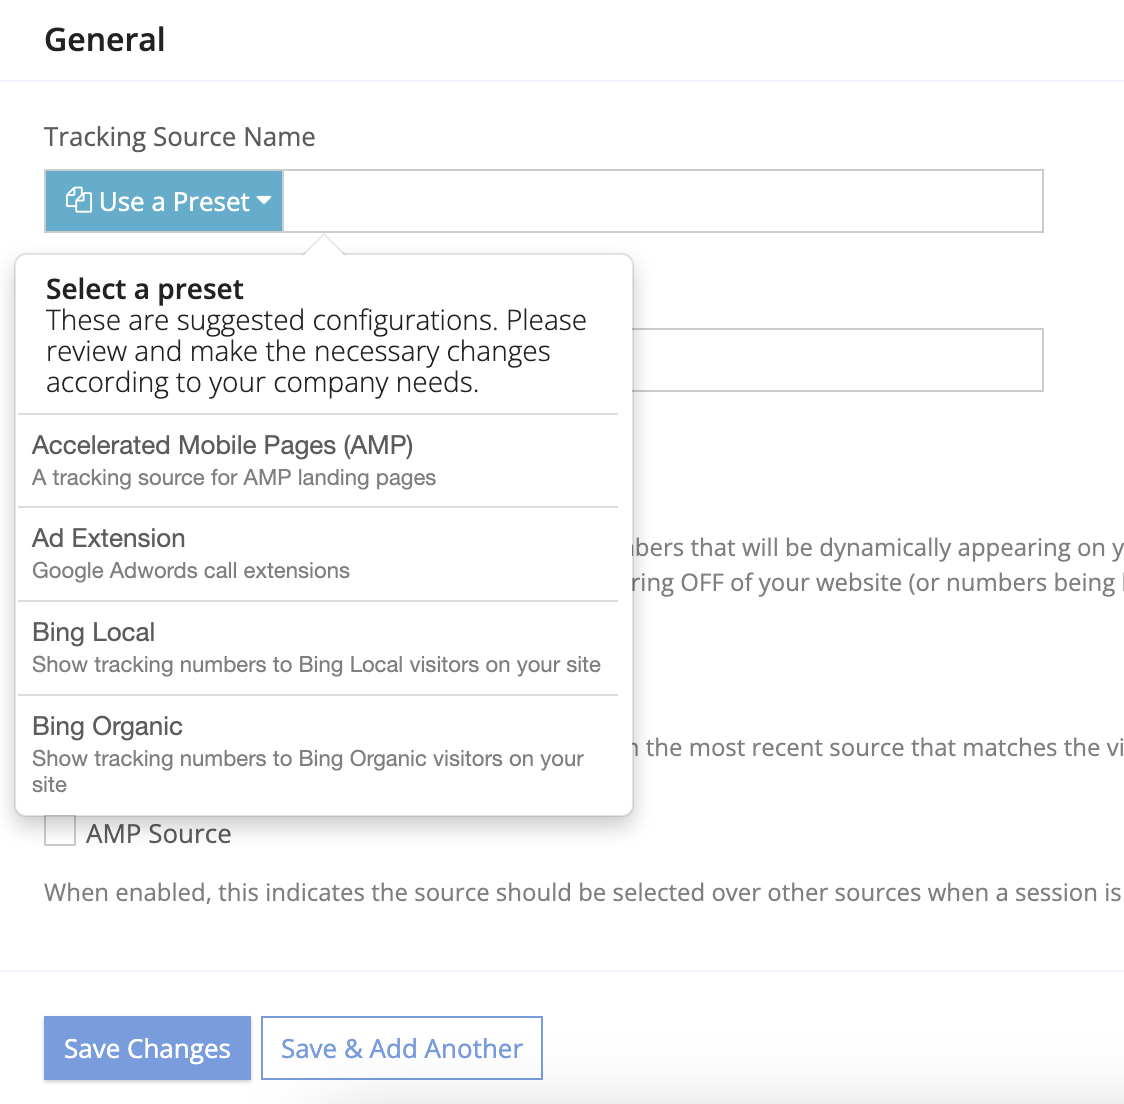The image size is (1124, 1104).
Task: Click Save & Add Another
Action: (401, 1048)
